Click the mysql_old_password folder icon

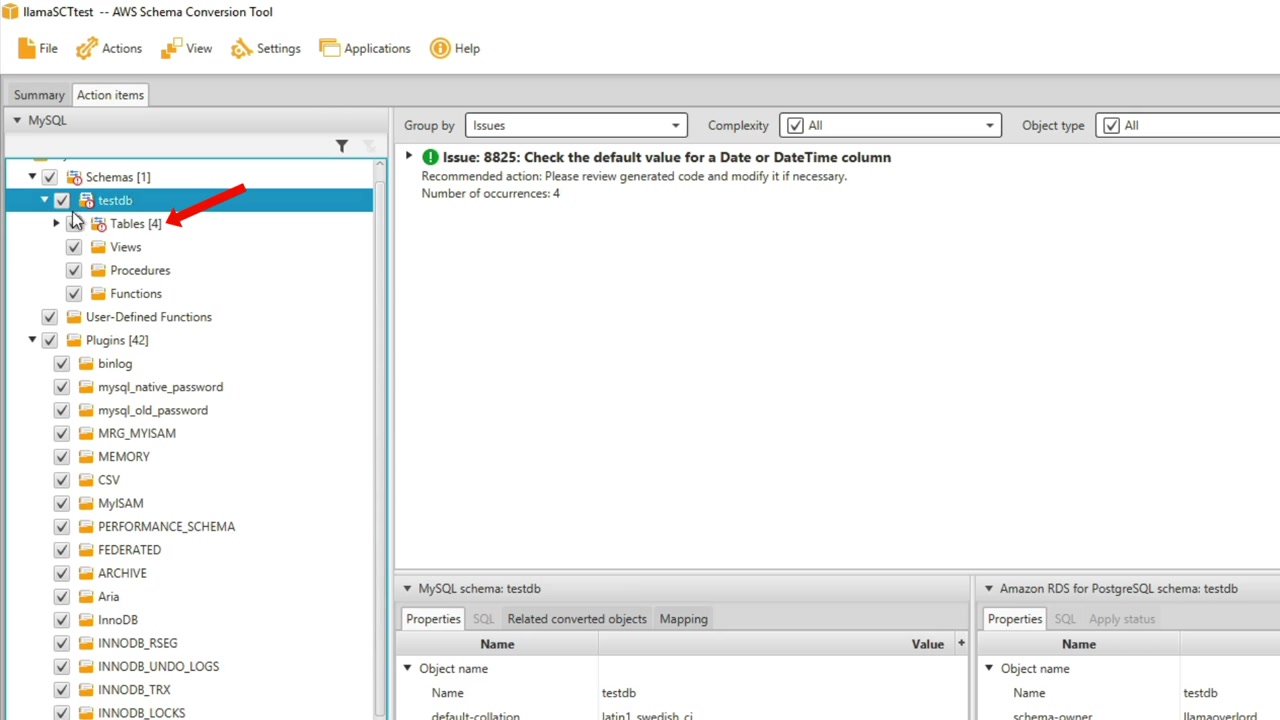[86, 410]
